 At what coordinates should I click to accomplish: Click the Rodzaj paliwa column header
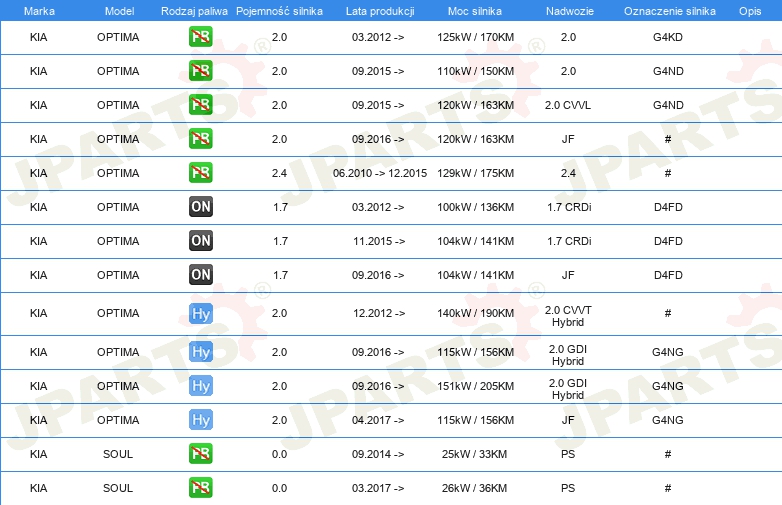pyautogui.click(x=194, y=11)
